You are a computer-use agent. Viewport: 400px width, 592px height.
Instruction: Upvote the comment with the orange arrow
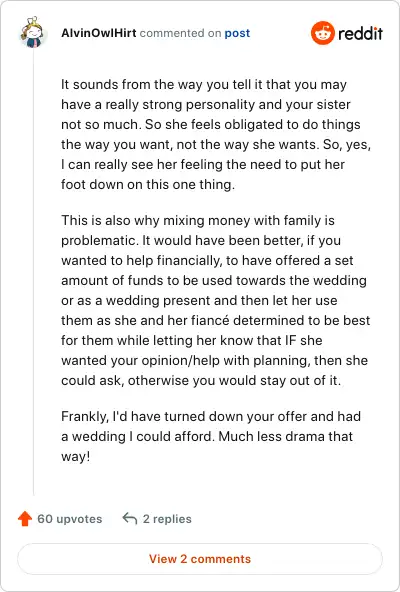click(25, 518)
